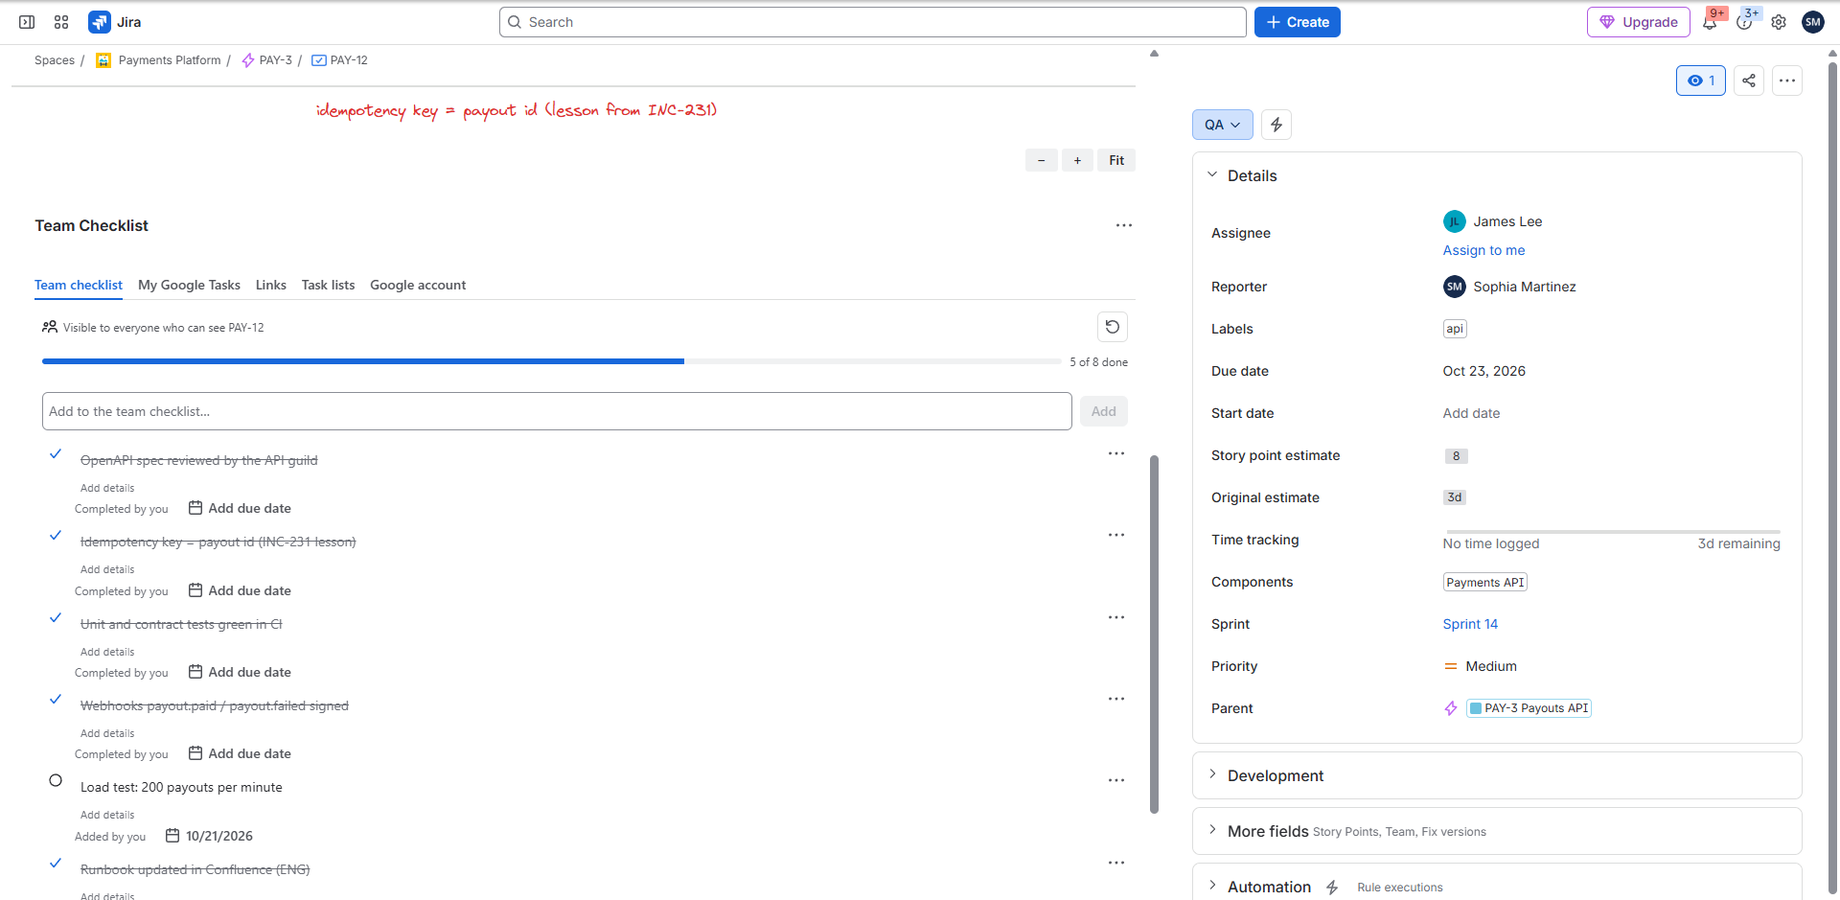
Task: Focus the Add to the team checklist field
Action: pos(557,411)
